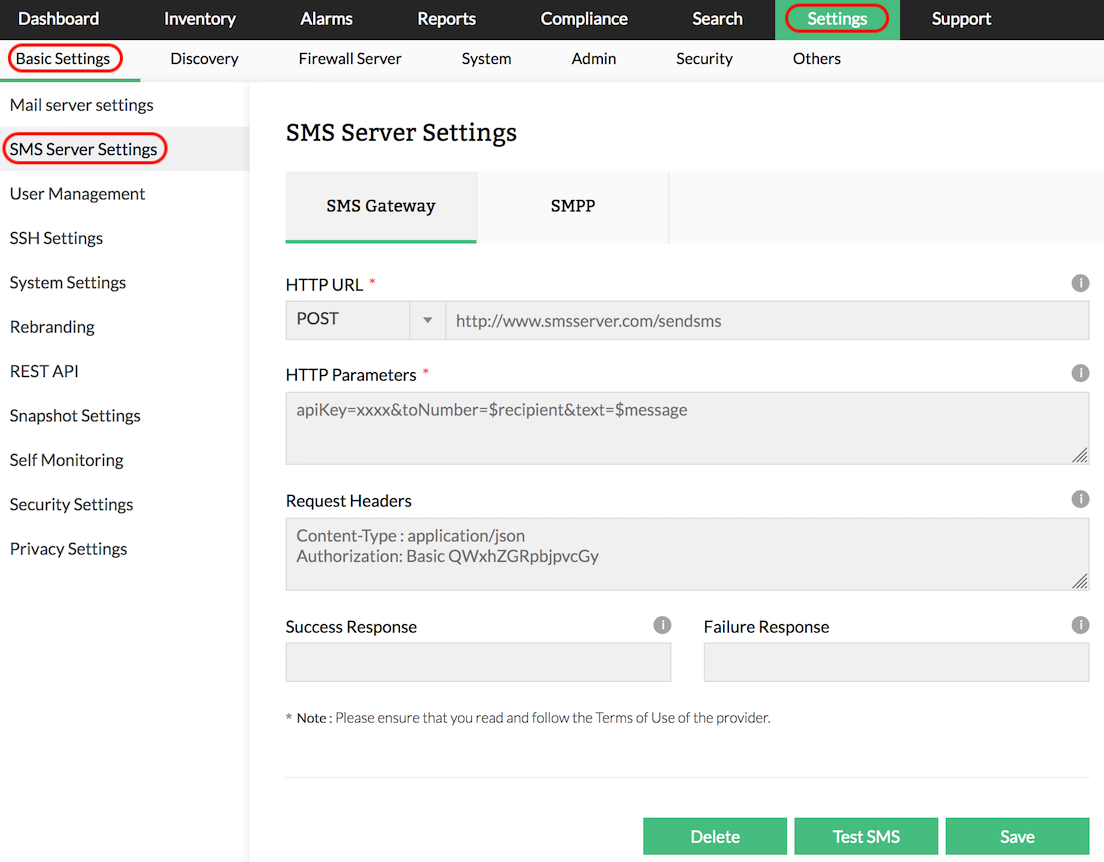Click inside the Success Response field
The image size is (1104, 862).
click(x=478, y=662)
